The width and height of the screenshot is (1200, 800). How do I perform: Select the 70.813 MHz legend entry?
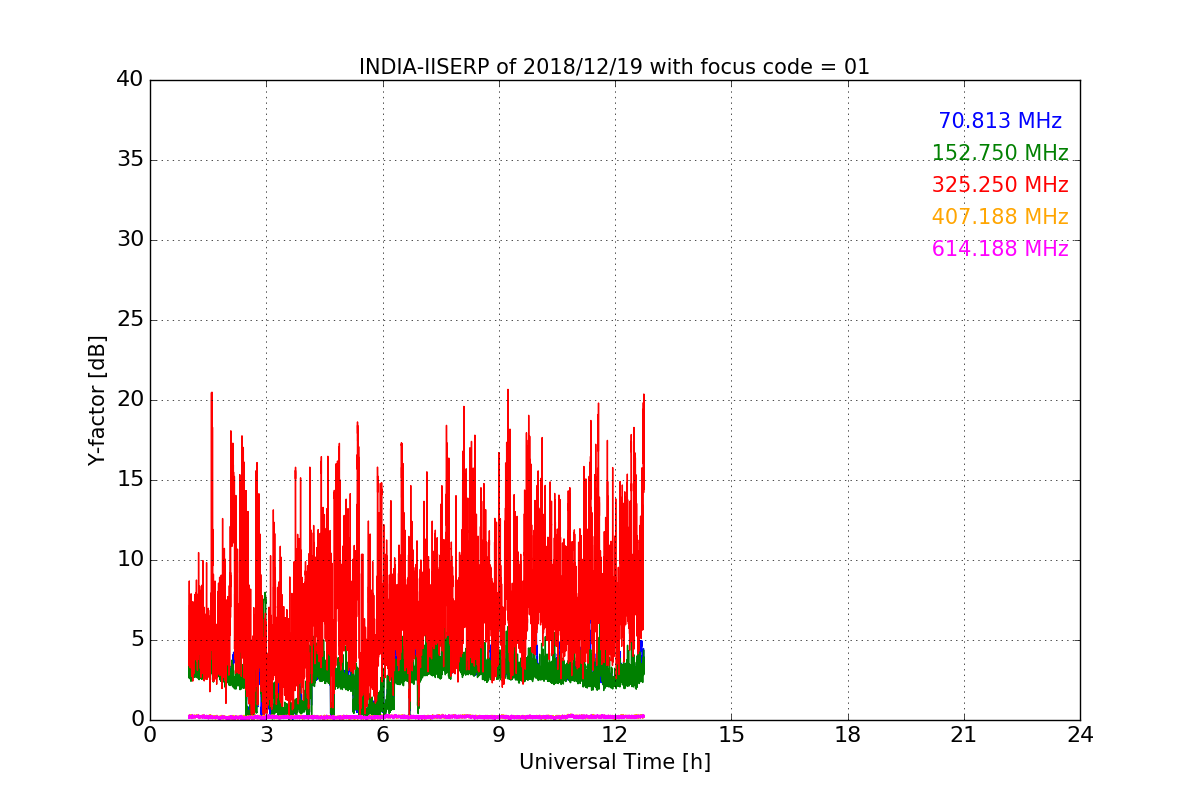[1000, 121]
